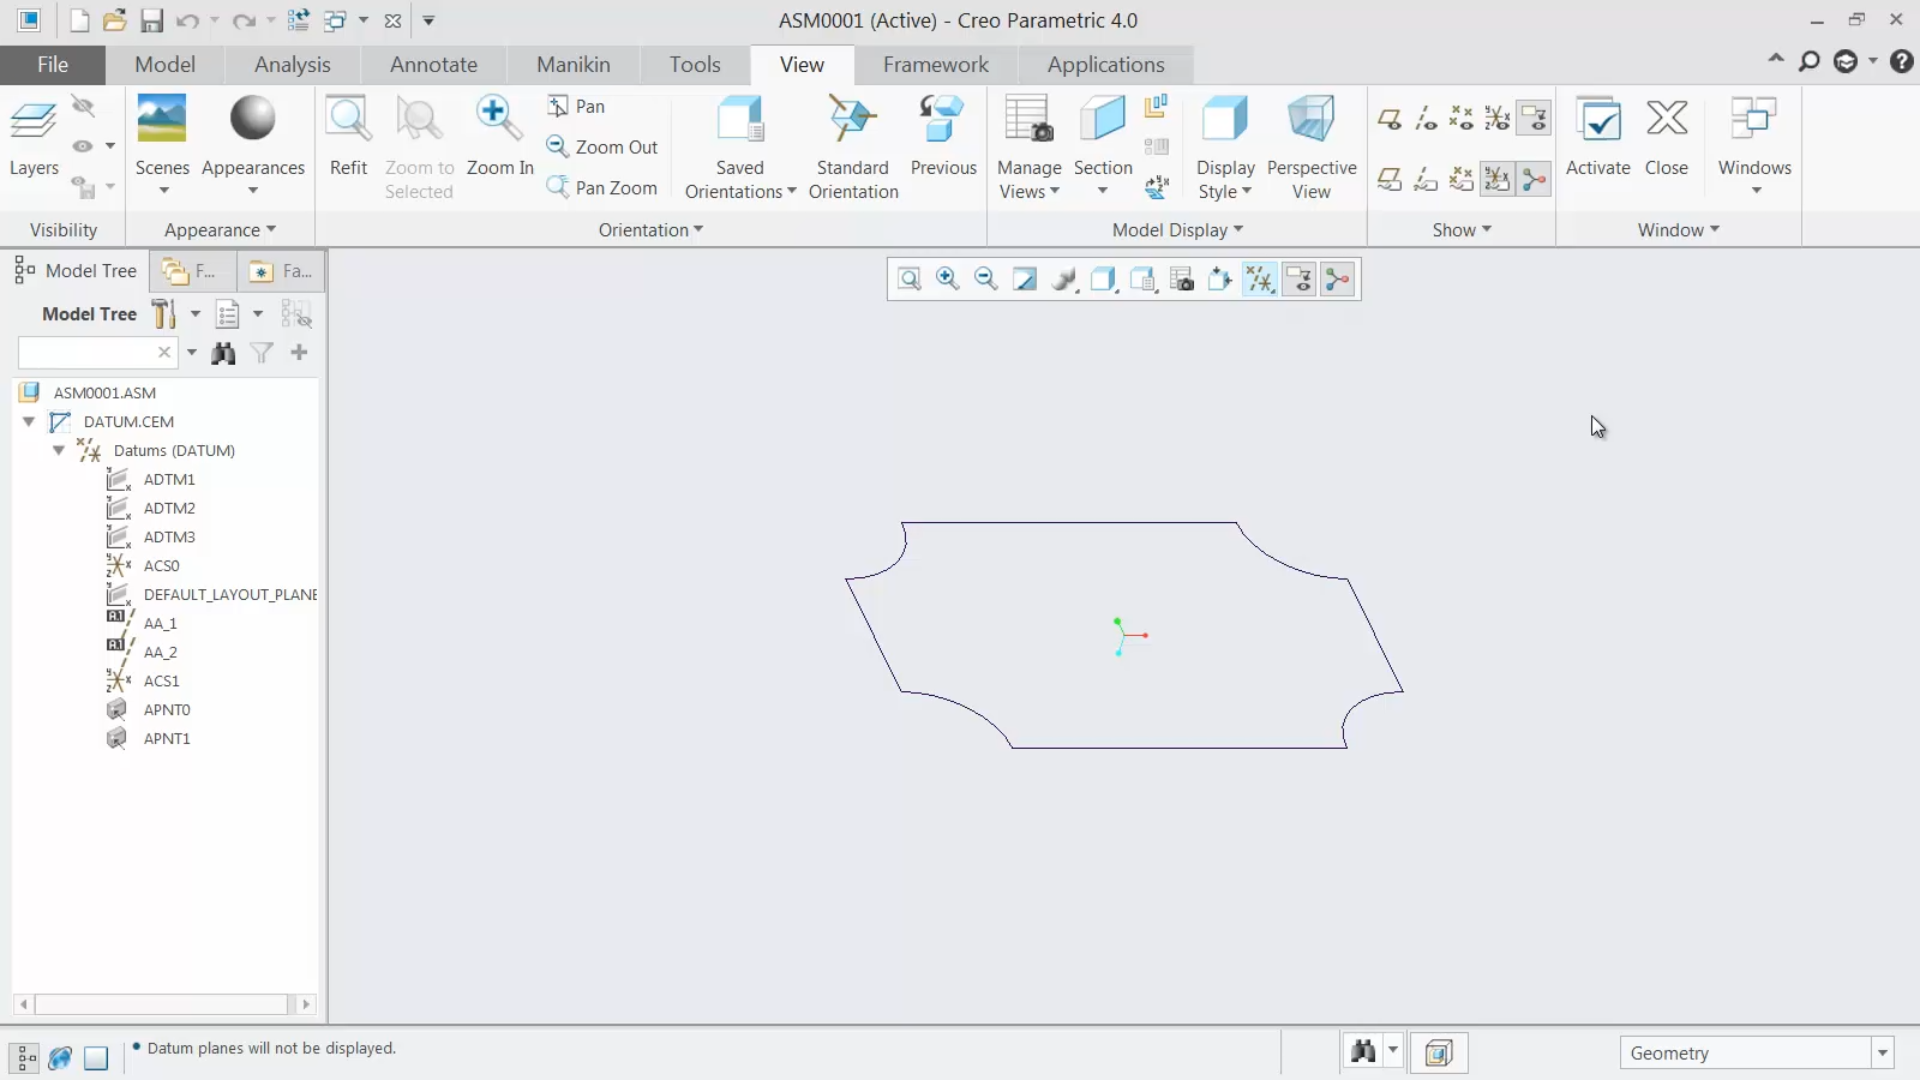
Task: Toggle point display in Show group
Action: pos(1461,120)
